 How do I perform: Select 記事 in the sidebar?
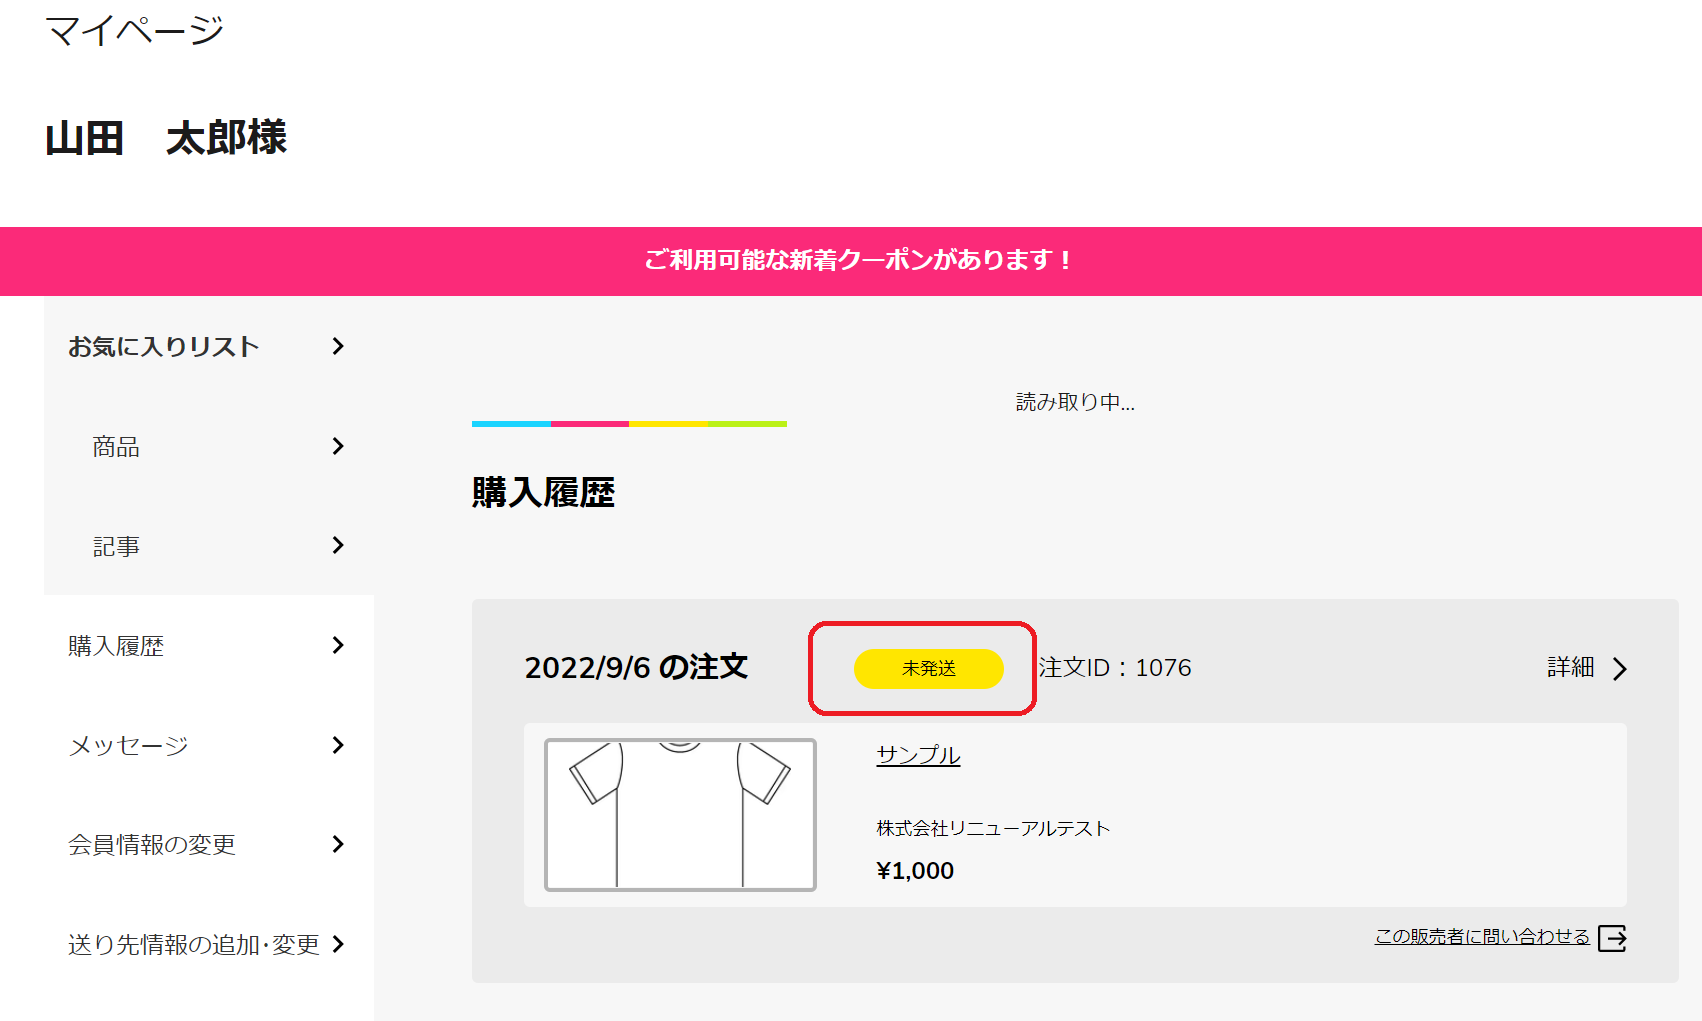116,546
